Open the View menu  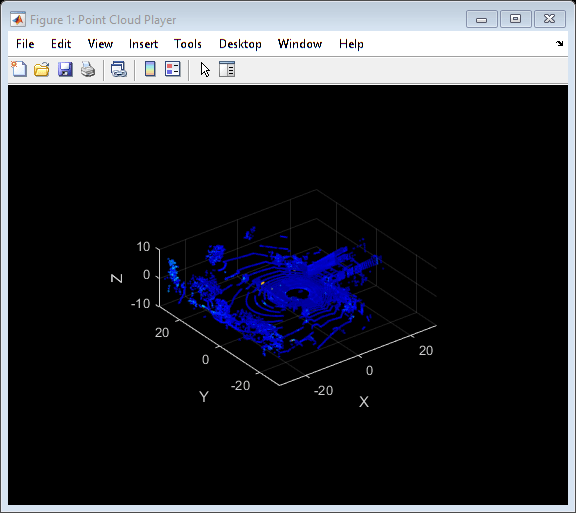pos(100,44)
